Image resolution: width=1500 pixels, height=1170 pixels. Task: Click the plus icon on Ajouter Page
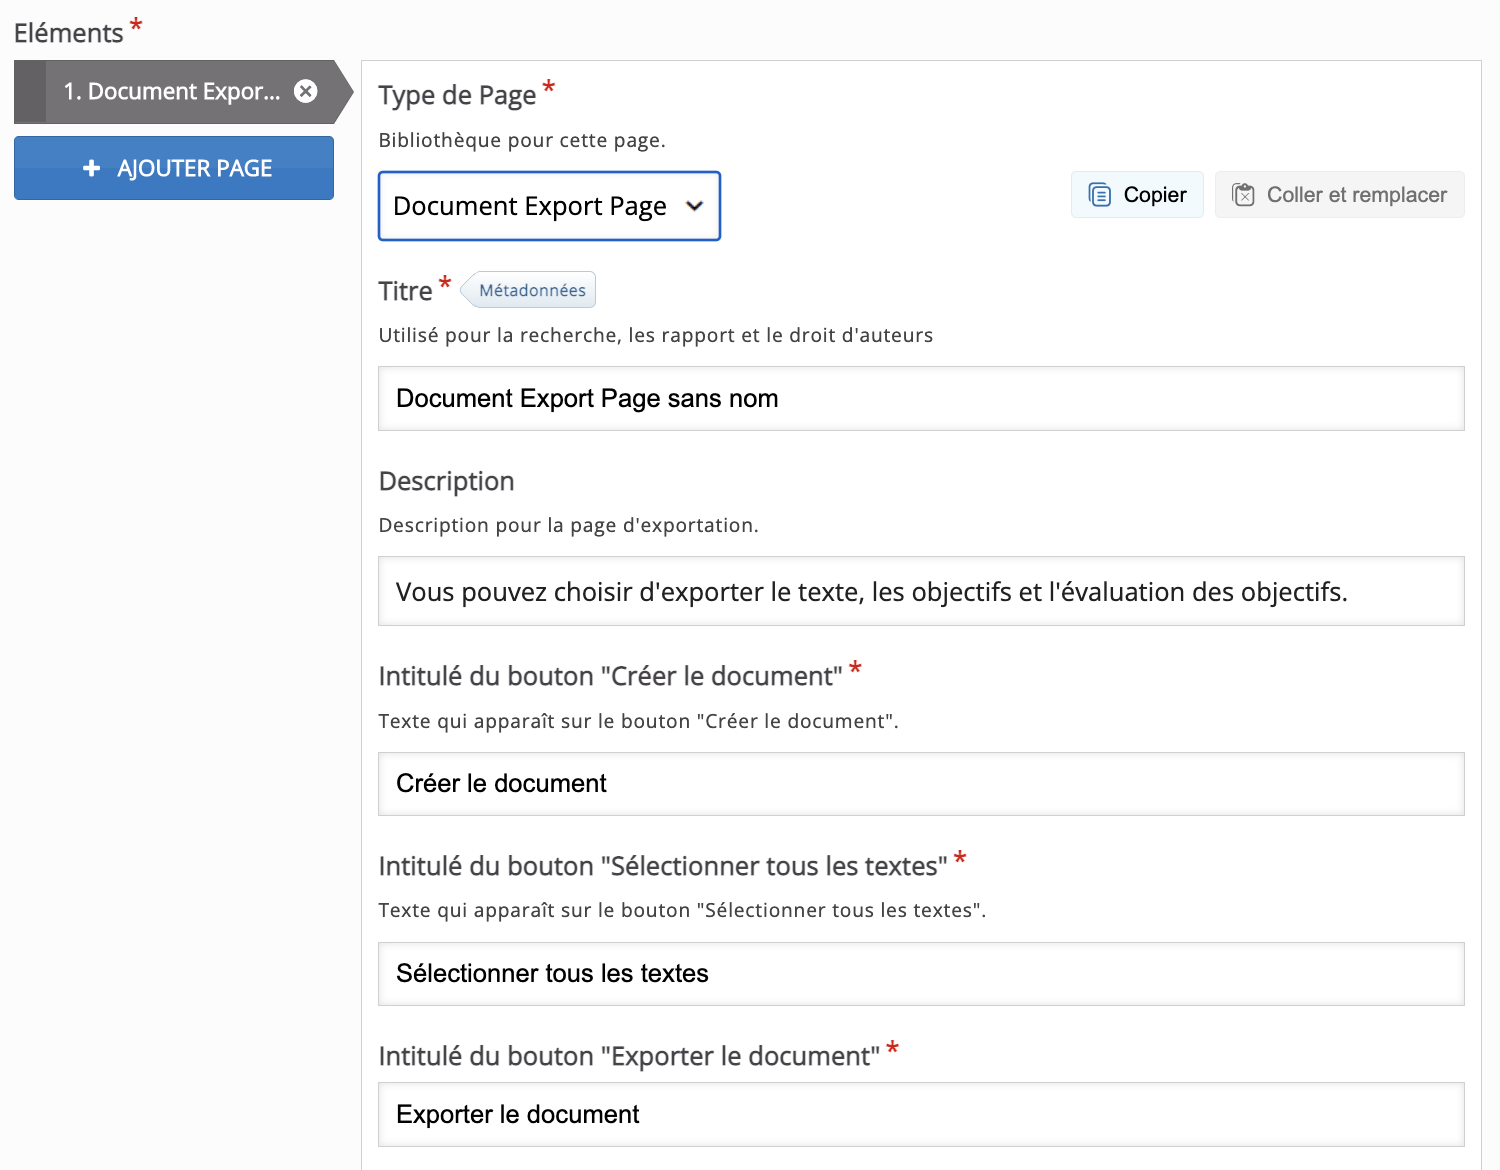(x=91, y=169)
